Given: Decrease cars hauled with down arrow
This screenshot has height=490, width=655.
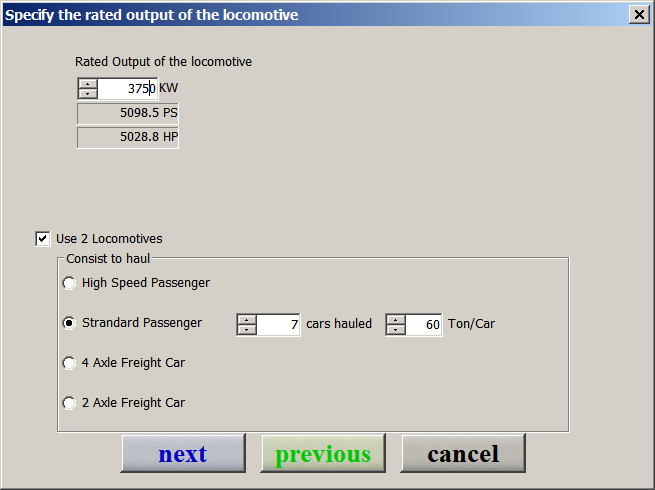Looking at the screenshot, I should 247,330.
